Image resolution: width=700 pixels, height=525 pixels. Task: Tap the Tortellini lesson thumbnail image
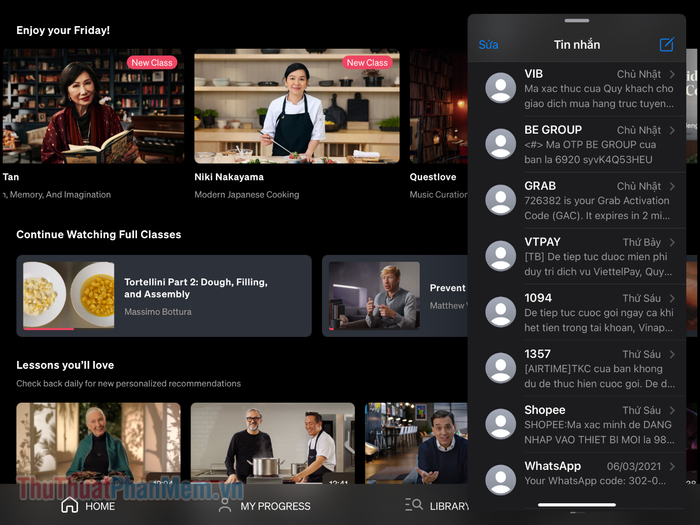point(69,296)
